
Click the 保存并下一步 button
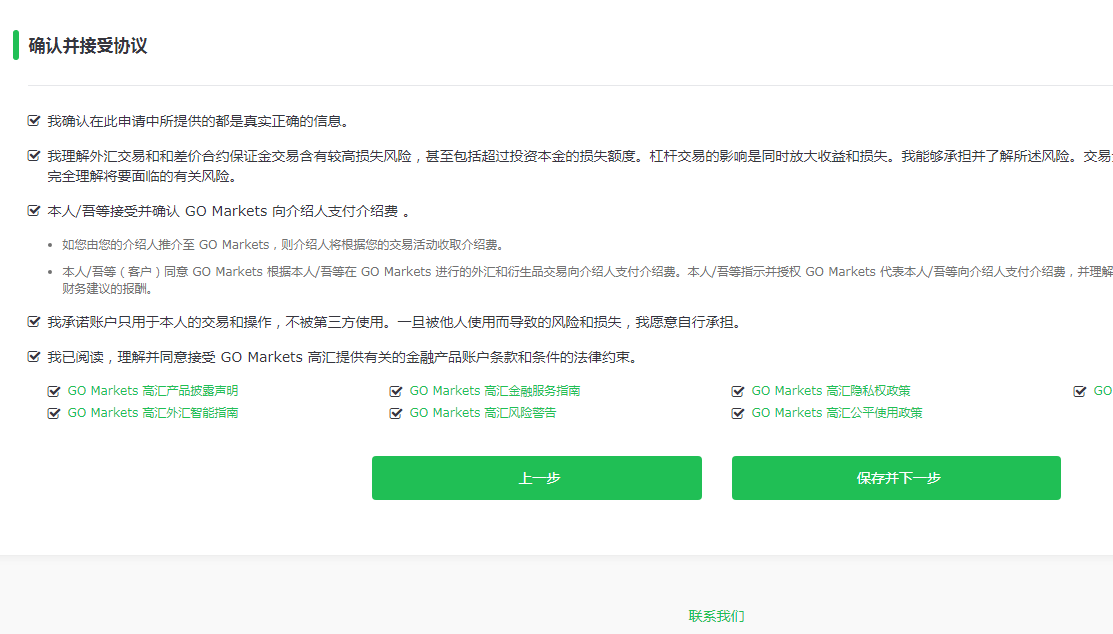pos(897,478)
